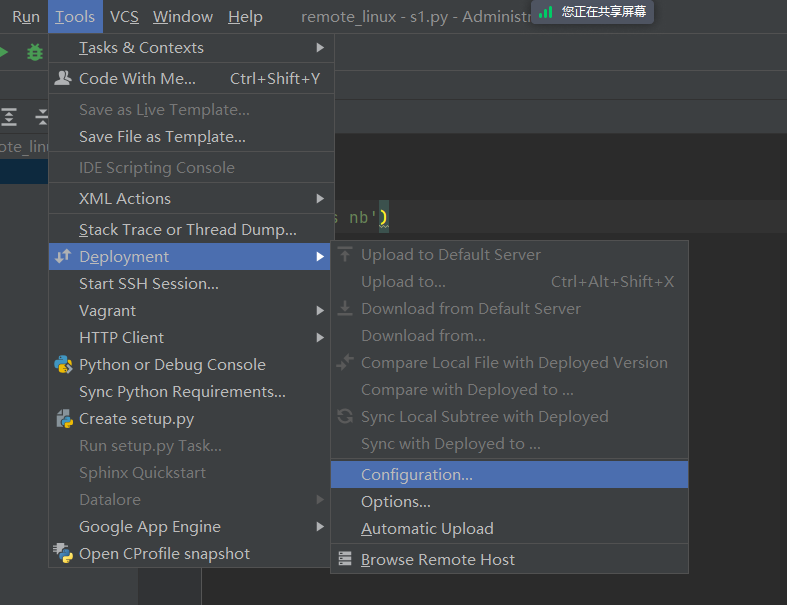
Task: Open Deployment Options...
Action: (396, 502)
